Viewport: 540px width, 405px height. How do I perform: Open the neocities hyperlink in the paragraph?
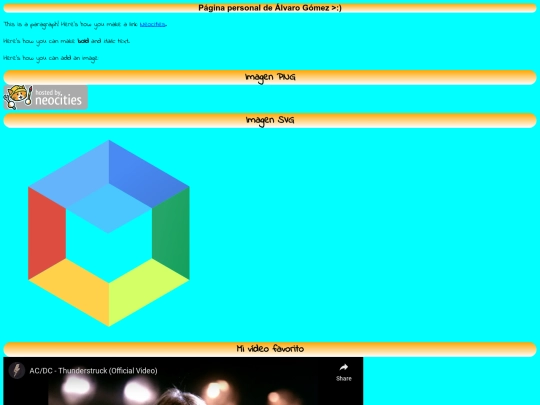coord(153,24)
